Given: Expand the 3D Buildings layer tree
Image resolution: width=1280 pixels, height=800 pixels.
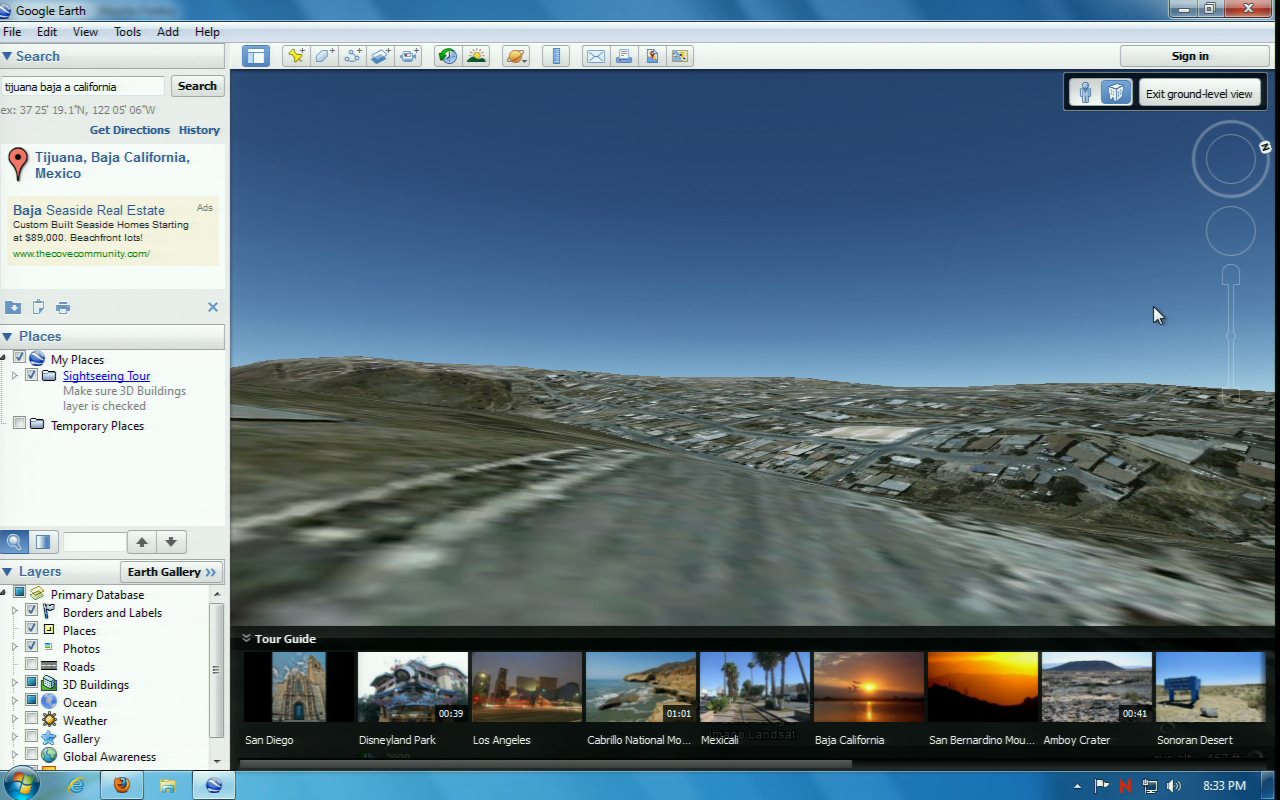Looking at the screenshot, I should [x=15, y=684].
